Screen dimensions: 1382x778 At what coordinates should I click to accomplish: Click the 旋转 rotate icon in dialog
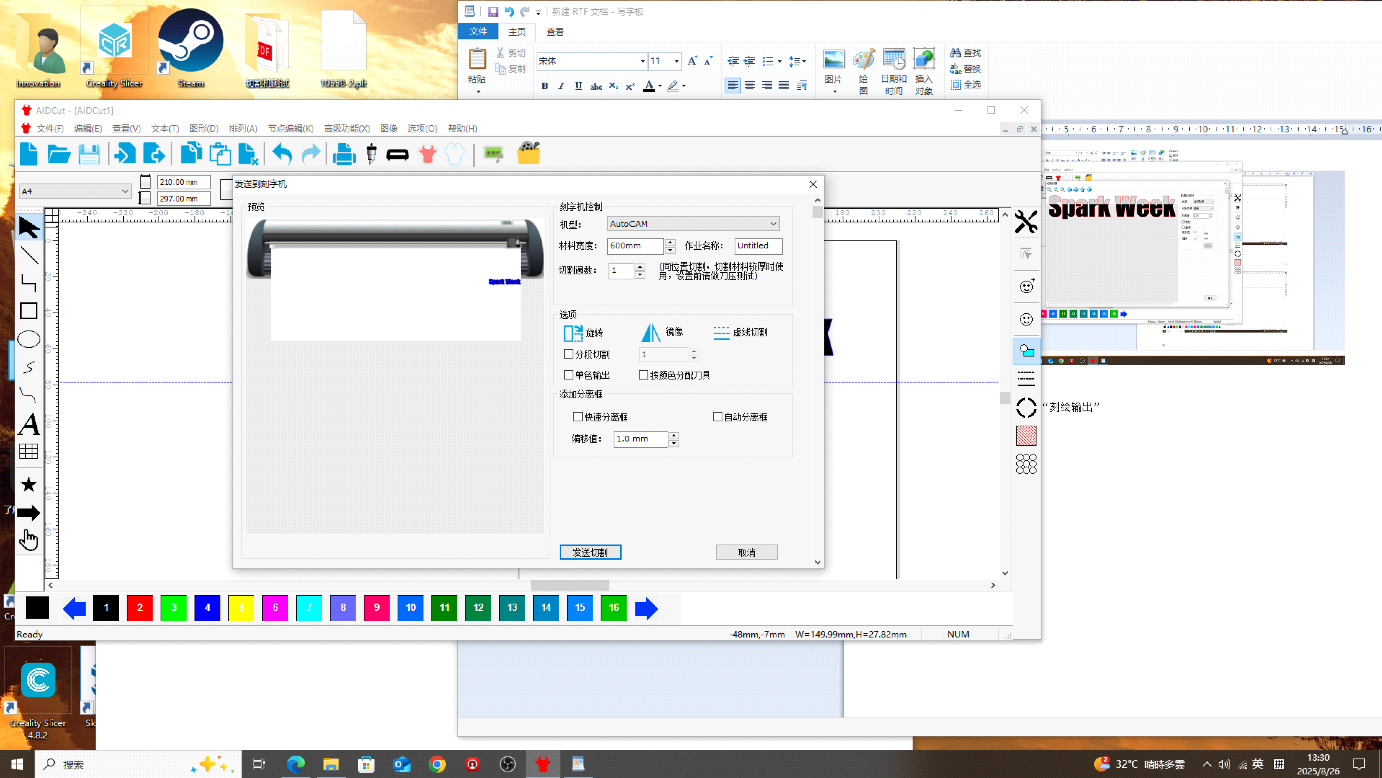[x=574, y=333]
